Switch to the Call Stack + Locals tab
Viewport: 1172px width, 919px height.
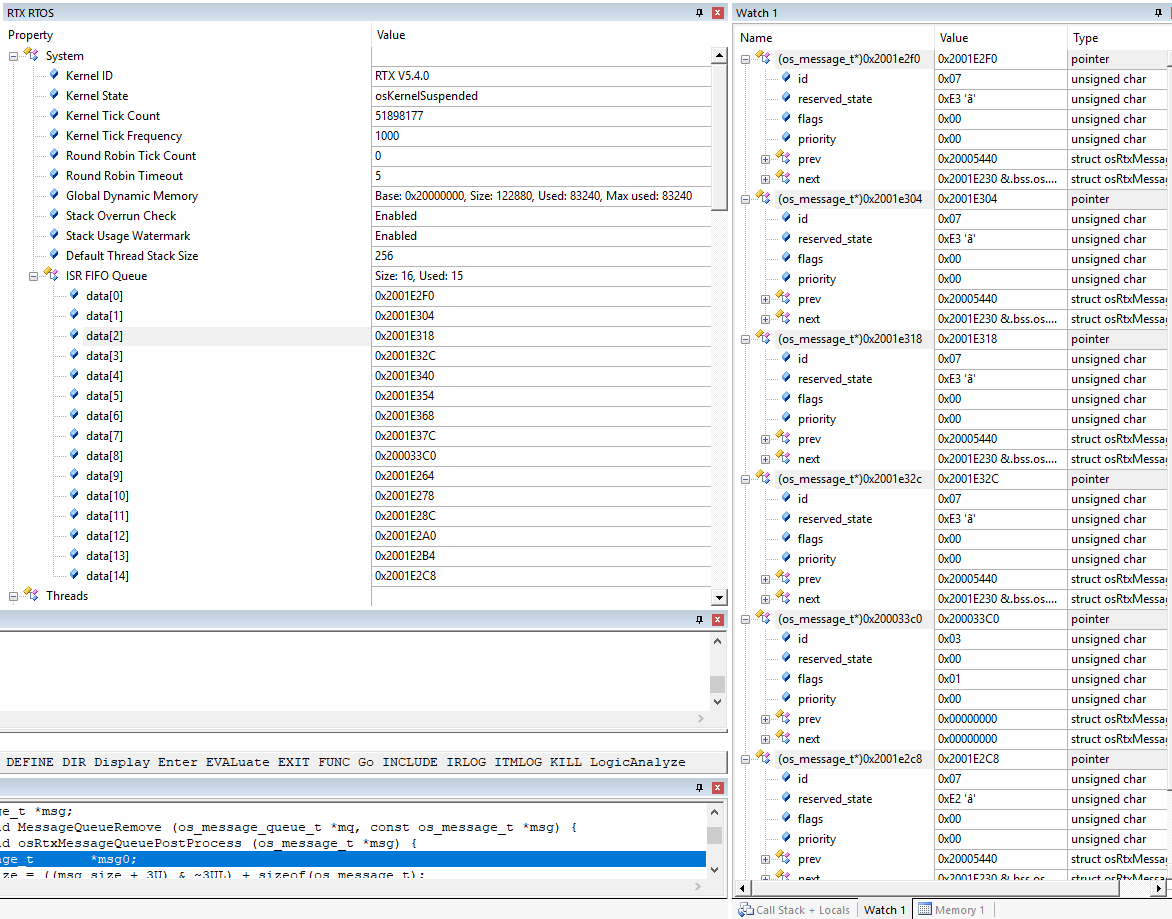click(794, 909)
